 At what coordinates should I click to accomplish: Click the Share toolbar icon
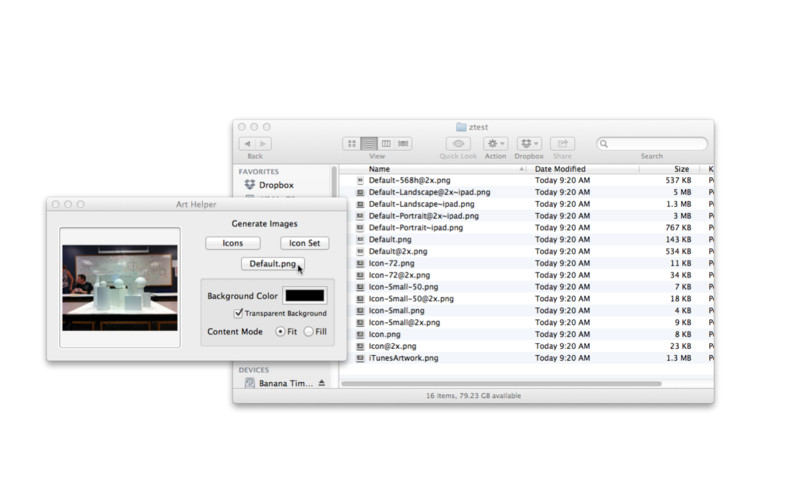coord(562,144)
